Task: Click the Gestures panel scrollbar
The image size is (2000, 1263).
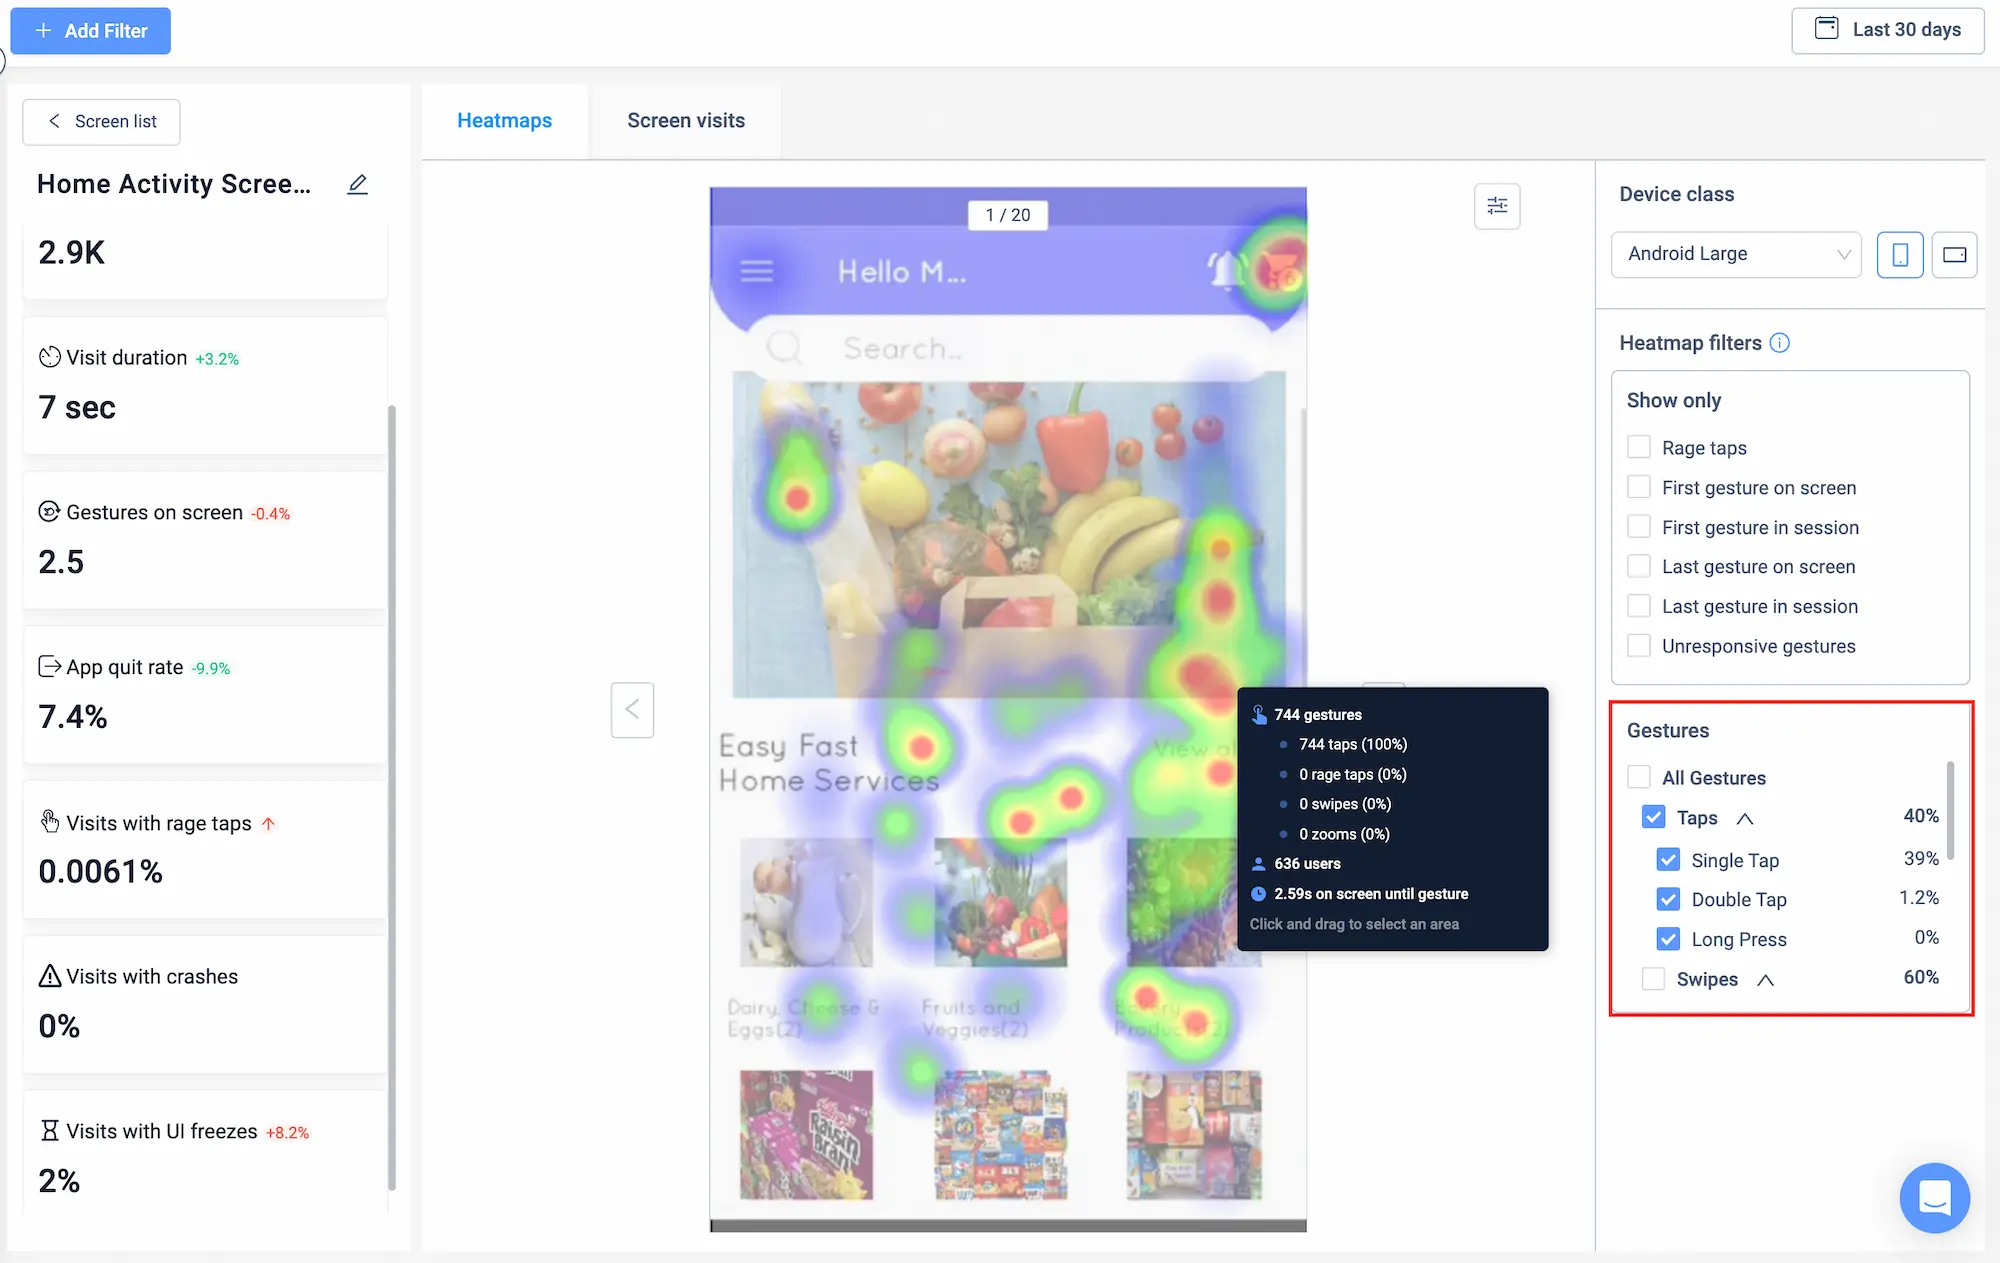Action: click(x=1950, y=810)
